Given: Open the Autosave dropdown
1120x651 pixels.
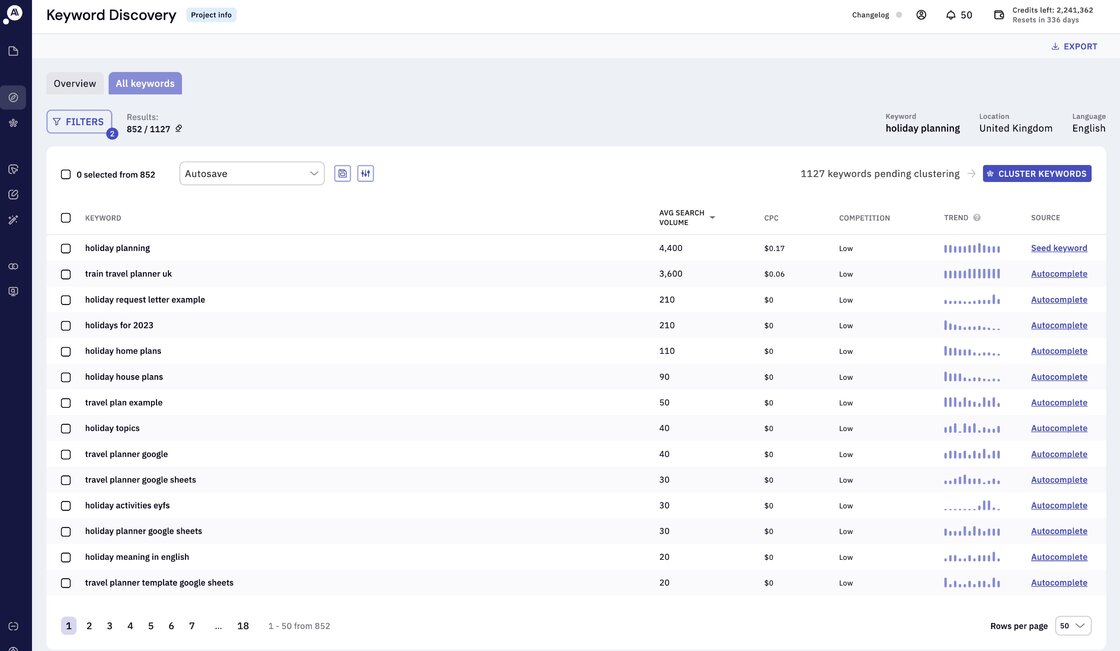Looking at the screenshot, I should click(251, 174).
